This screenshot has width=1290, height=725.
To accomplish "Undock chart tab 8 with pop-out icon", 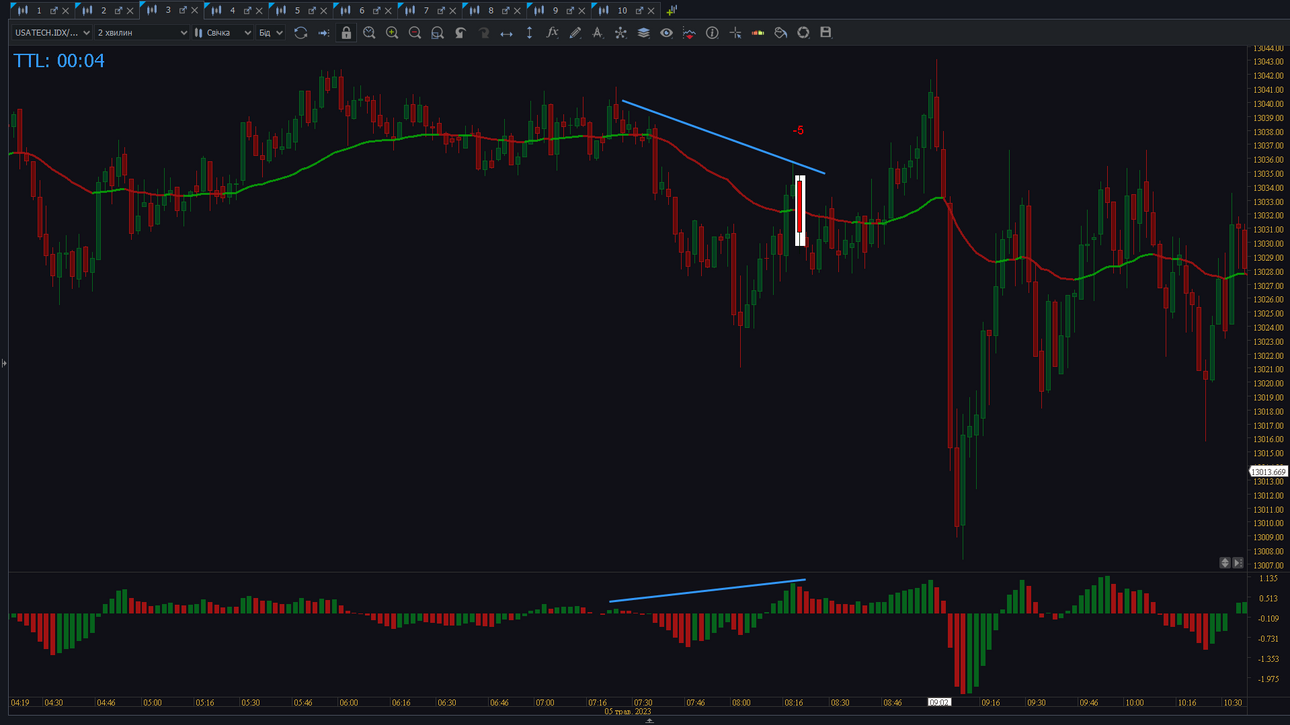I will pyautogui.click(x=506, y=11).
